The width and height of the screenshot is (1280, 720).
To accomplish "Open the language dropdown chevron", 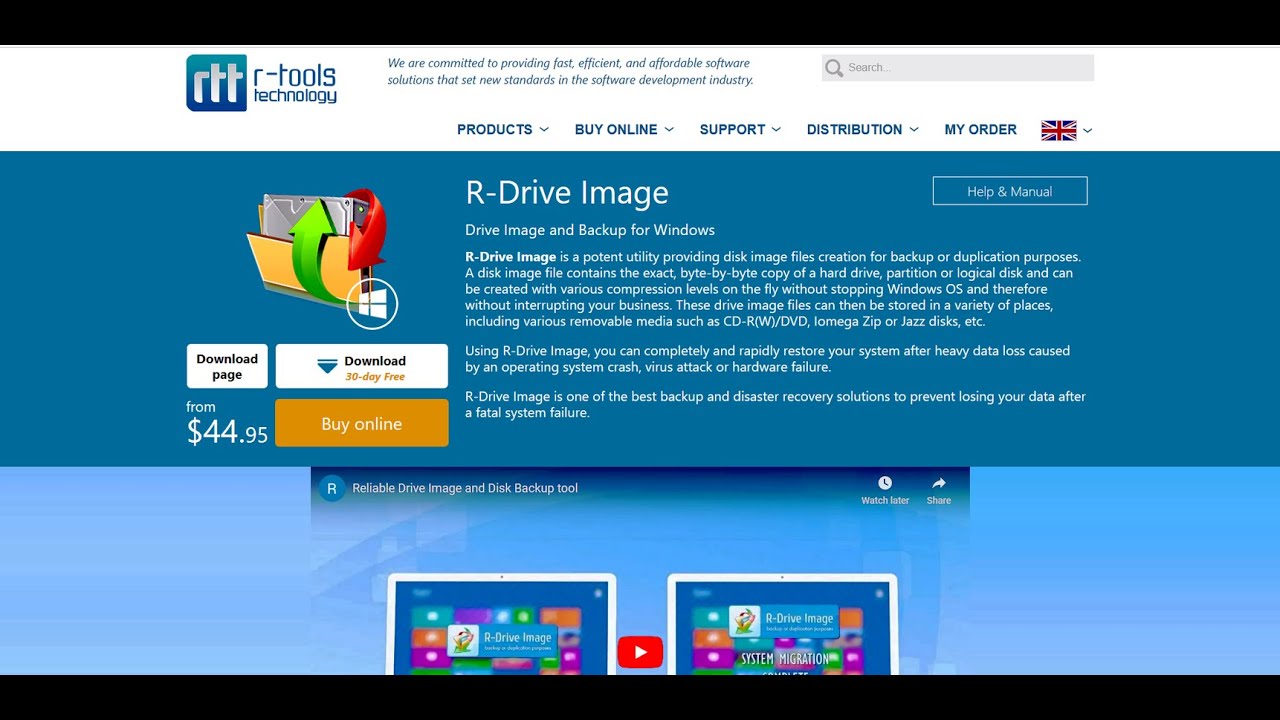I will click(1088, 130).
